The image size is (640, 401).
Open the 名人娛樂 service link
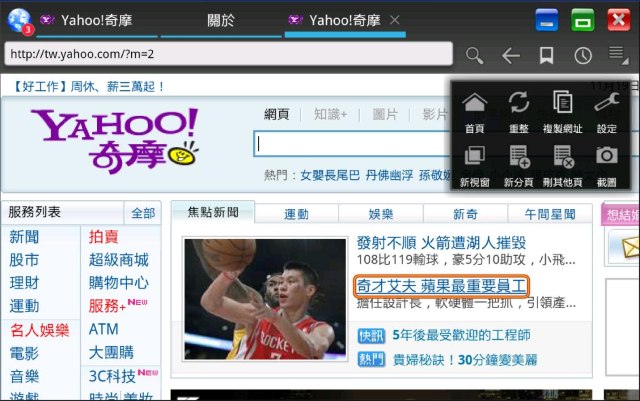tap(40, 330)
